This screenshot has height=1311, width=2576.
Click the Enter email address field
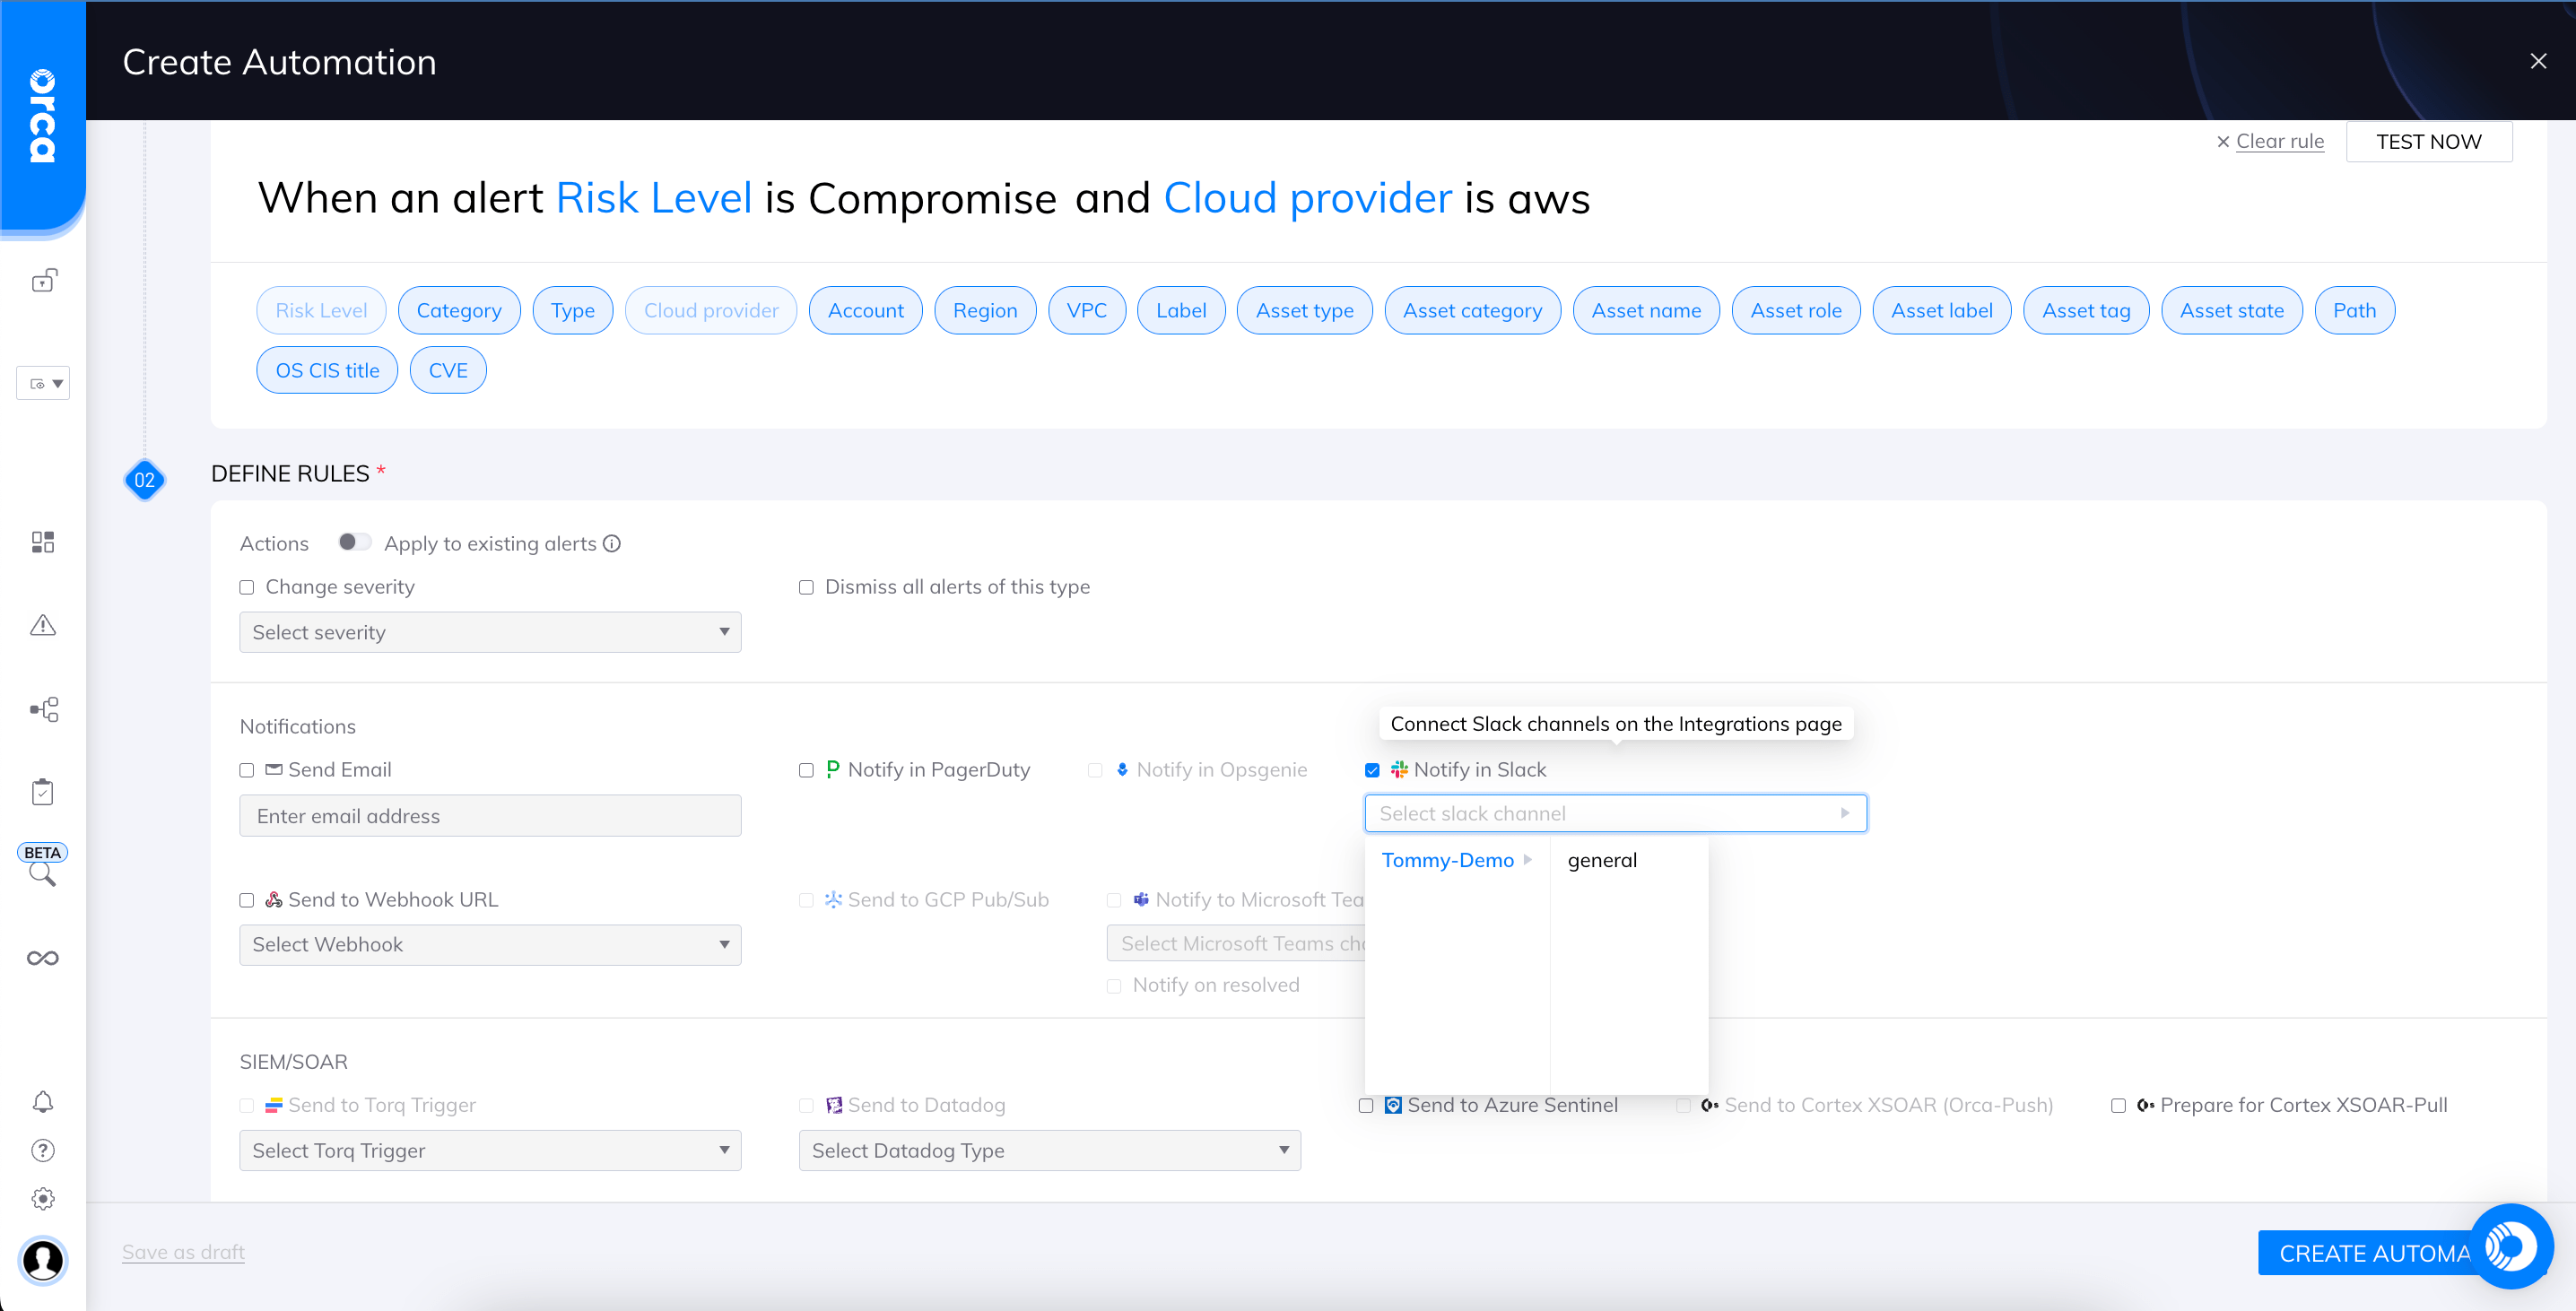click(x=489, y=815)
